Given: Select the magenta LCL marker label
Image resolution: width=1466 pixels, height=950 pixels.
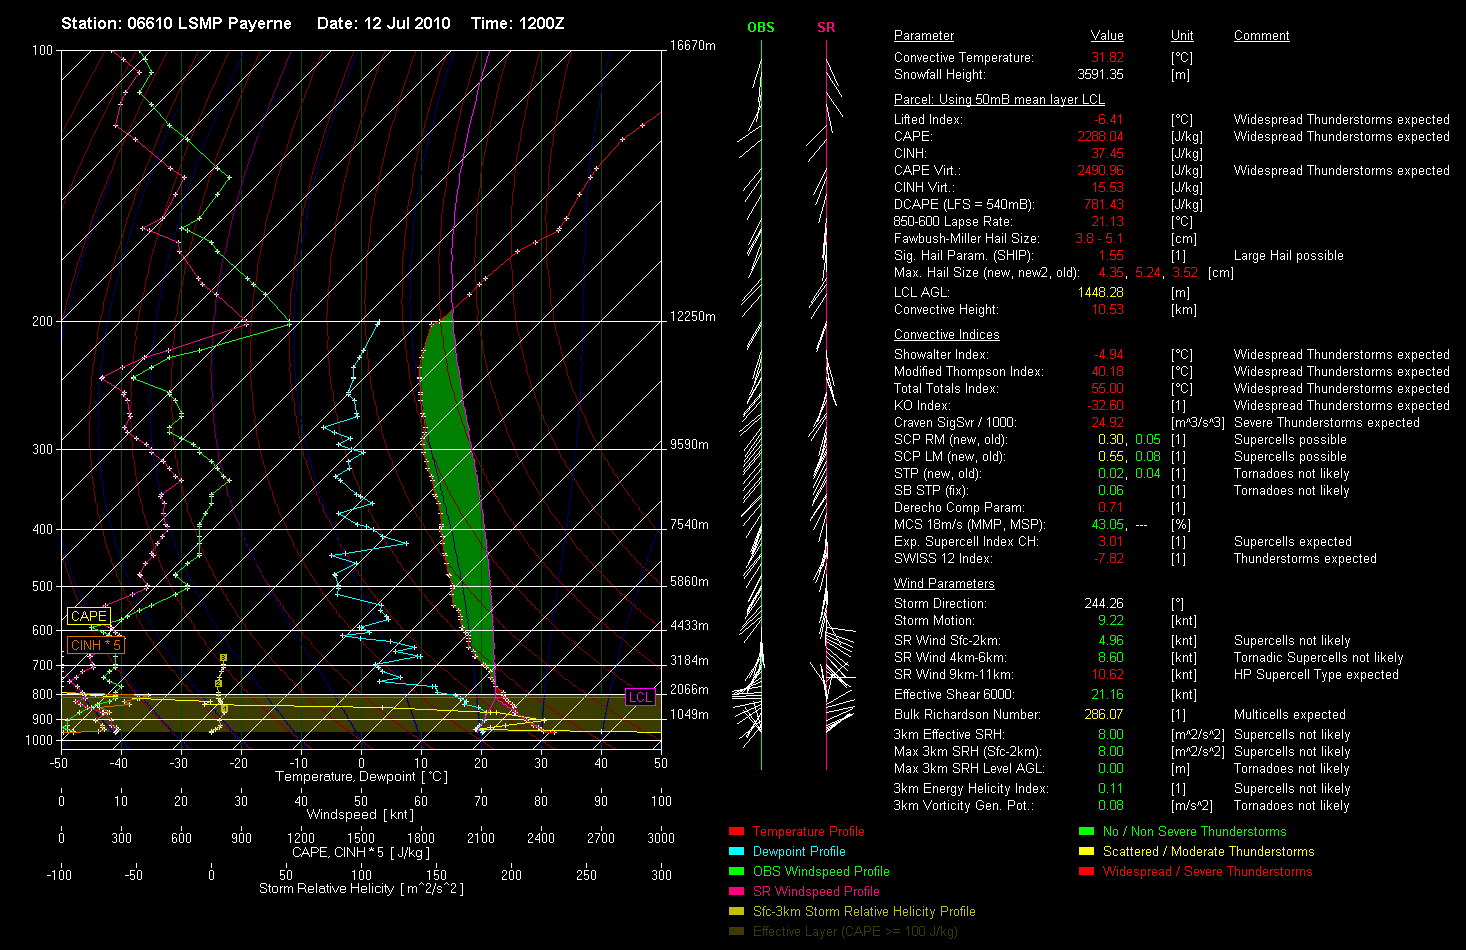Looking at the screenshot, I should [x=640, y=697].
